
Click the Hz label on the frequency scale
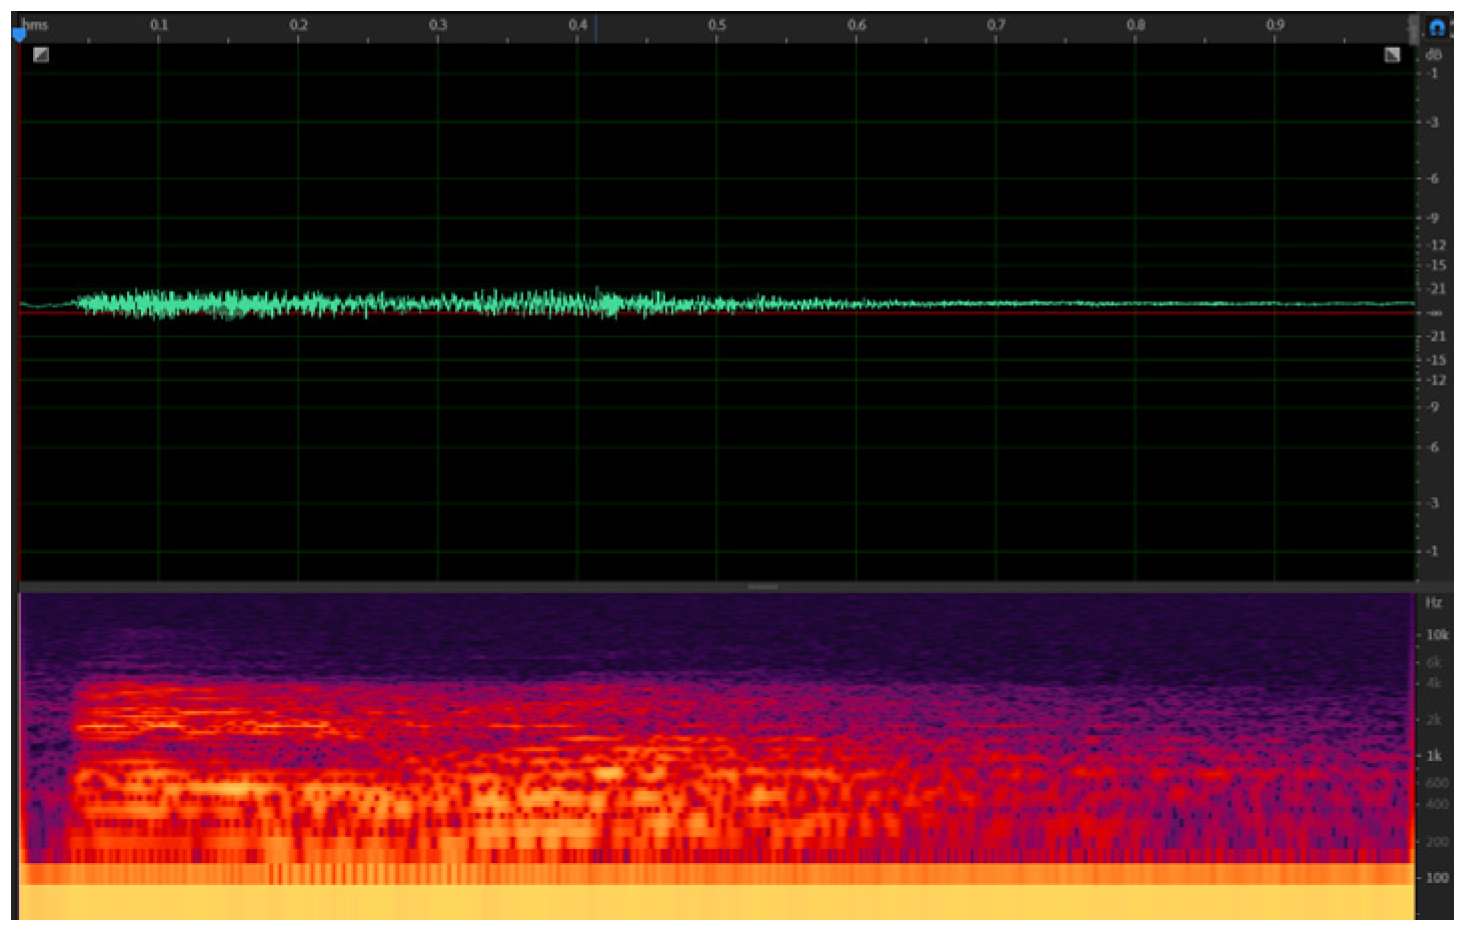tap(1434, 602)
